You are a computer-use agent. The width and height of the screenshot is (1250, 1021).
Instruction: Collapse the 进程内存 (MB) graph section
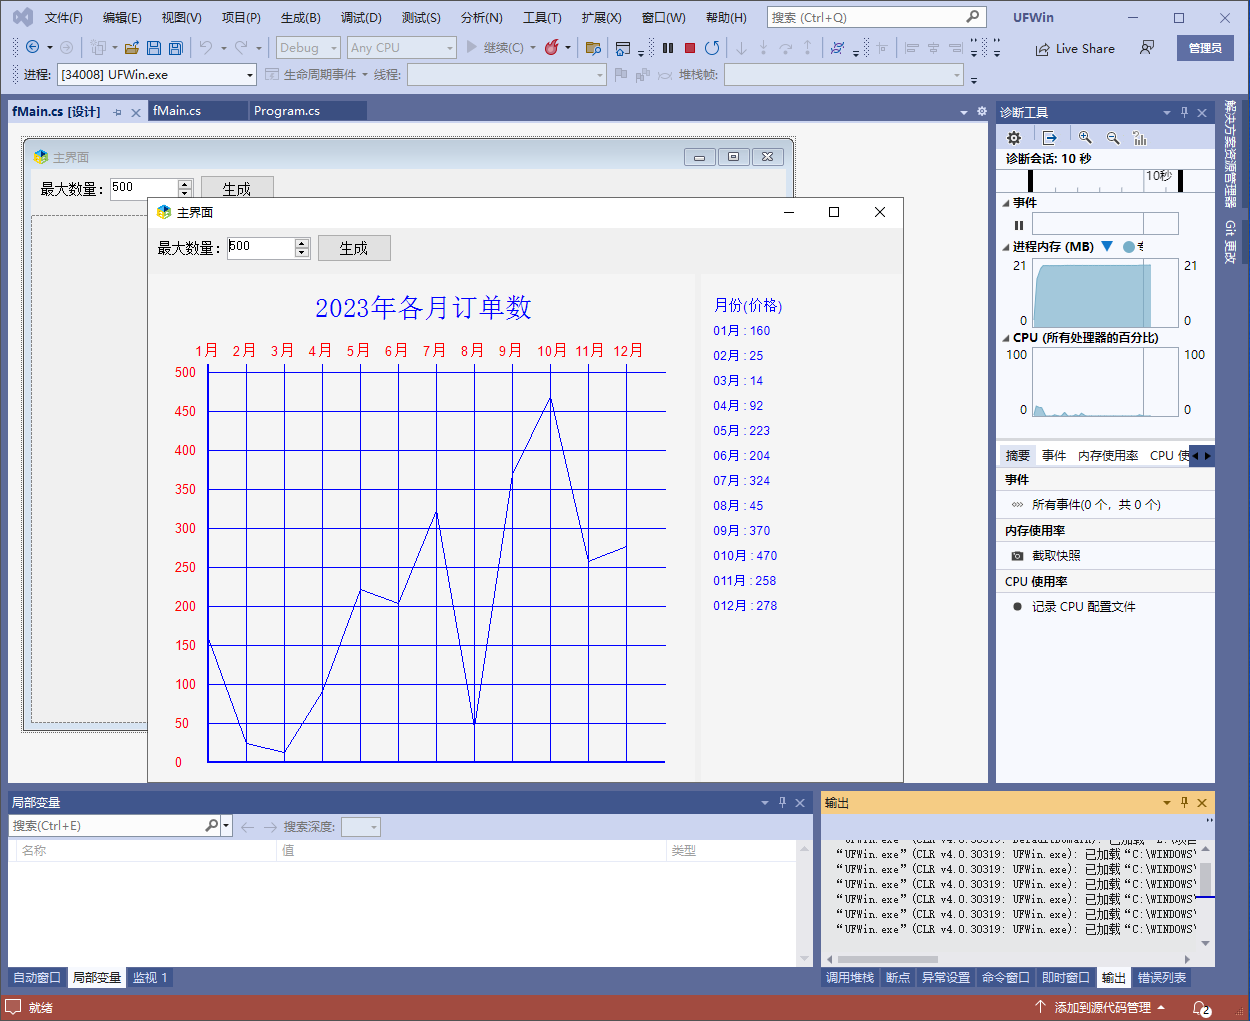tap(1006, 247)
